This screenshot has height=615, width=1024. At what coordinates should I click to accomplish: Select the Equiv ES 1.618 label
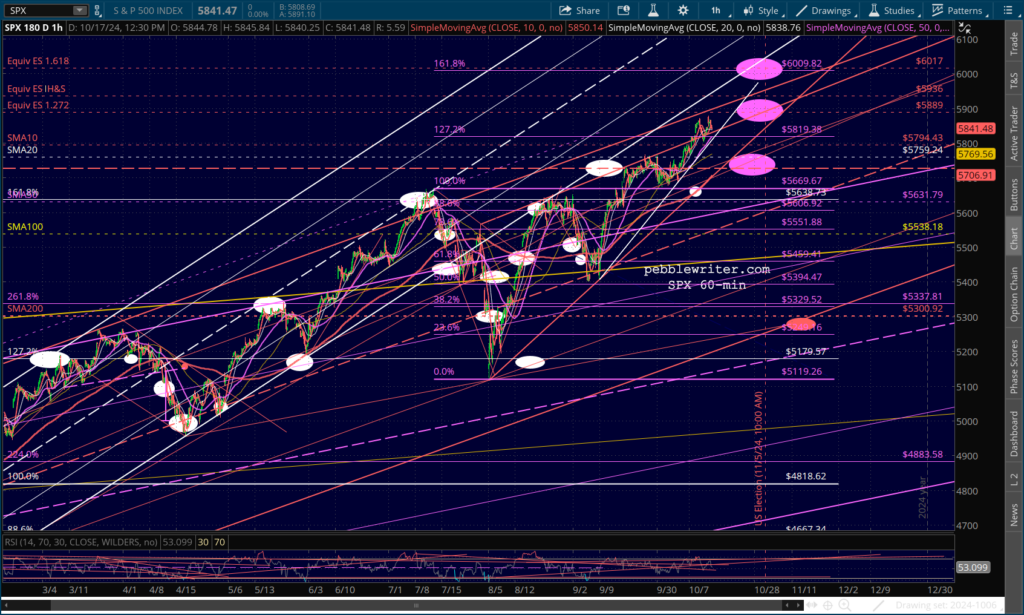click(38, 61)
